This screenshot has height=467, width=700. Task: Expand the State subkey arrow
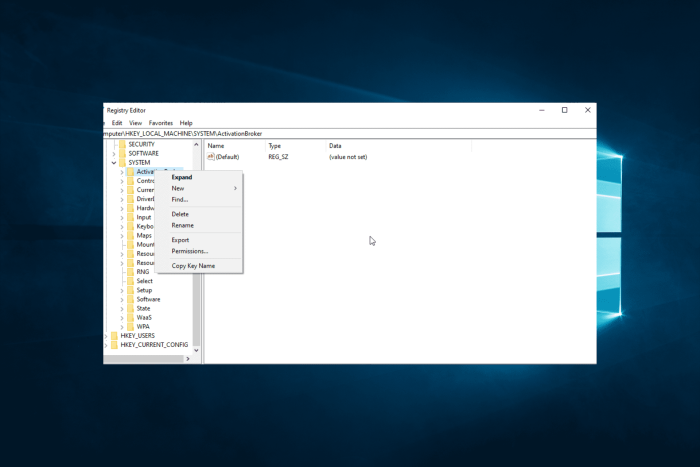122,309
